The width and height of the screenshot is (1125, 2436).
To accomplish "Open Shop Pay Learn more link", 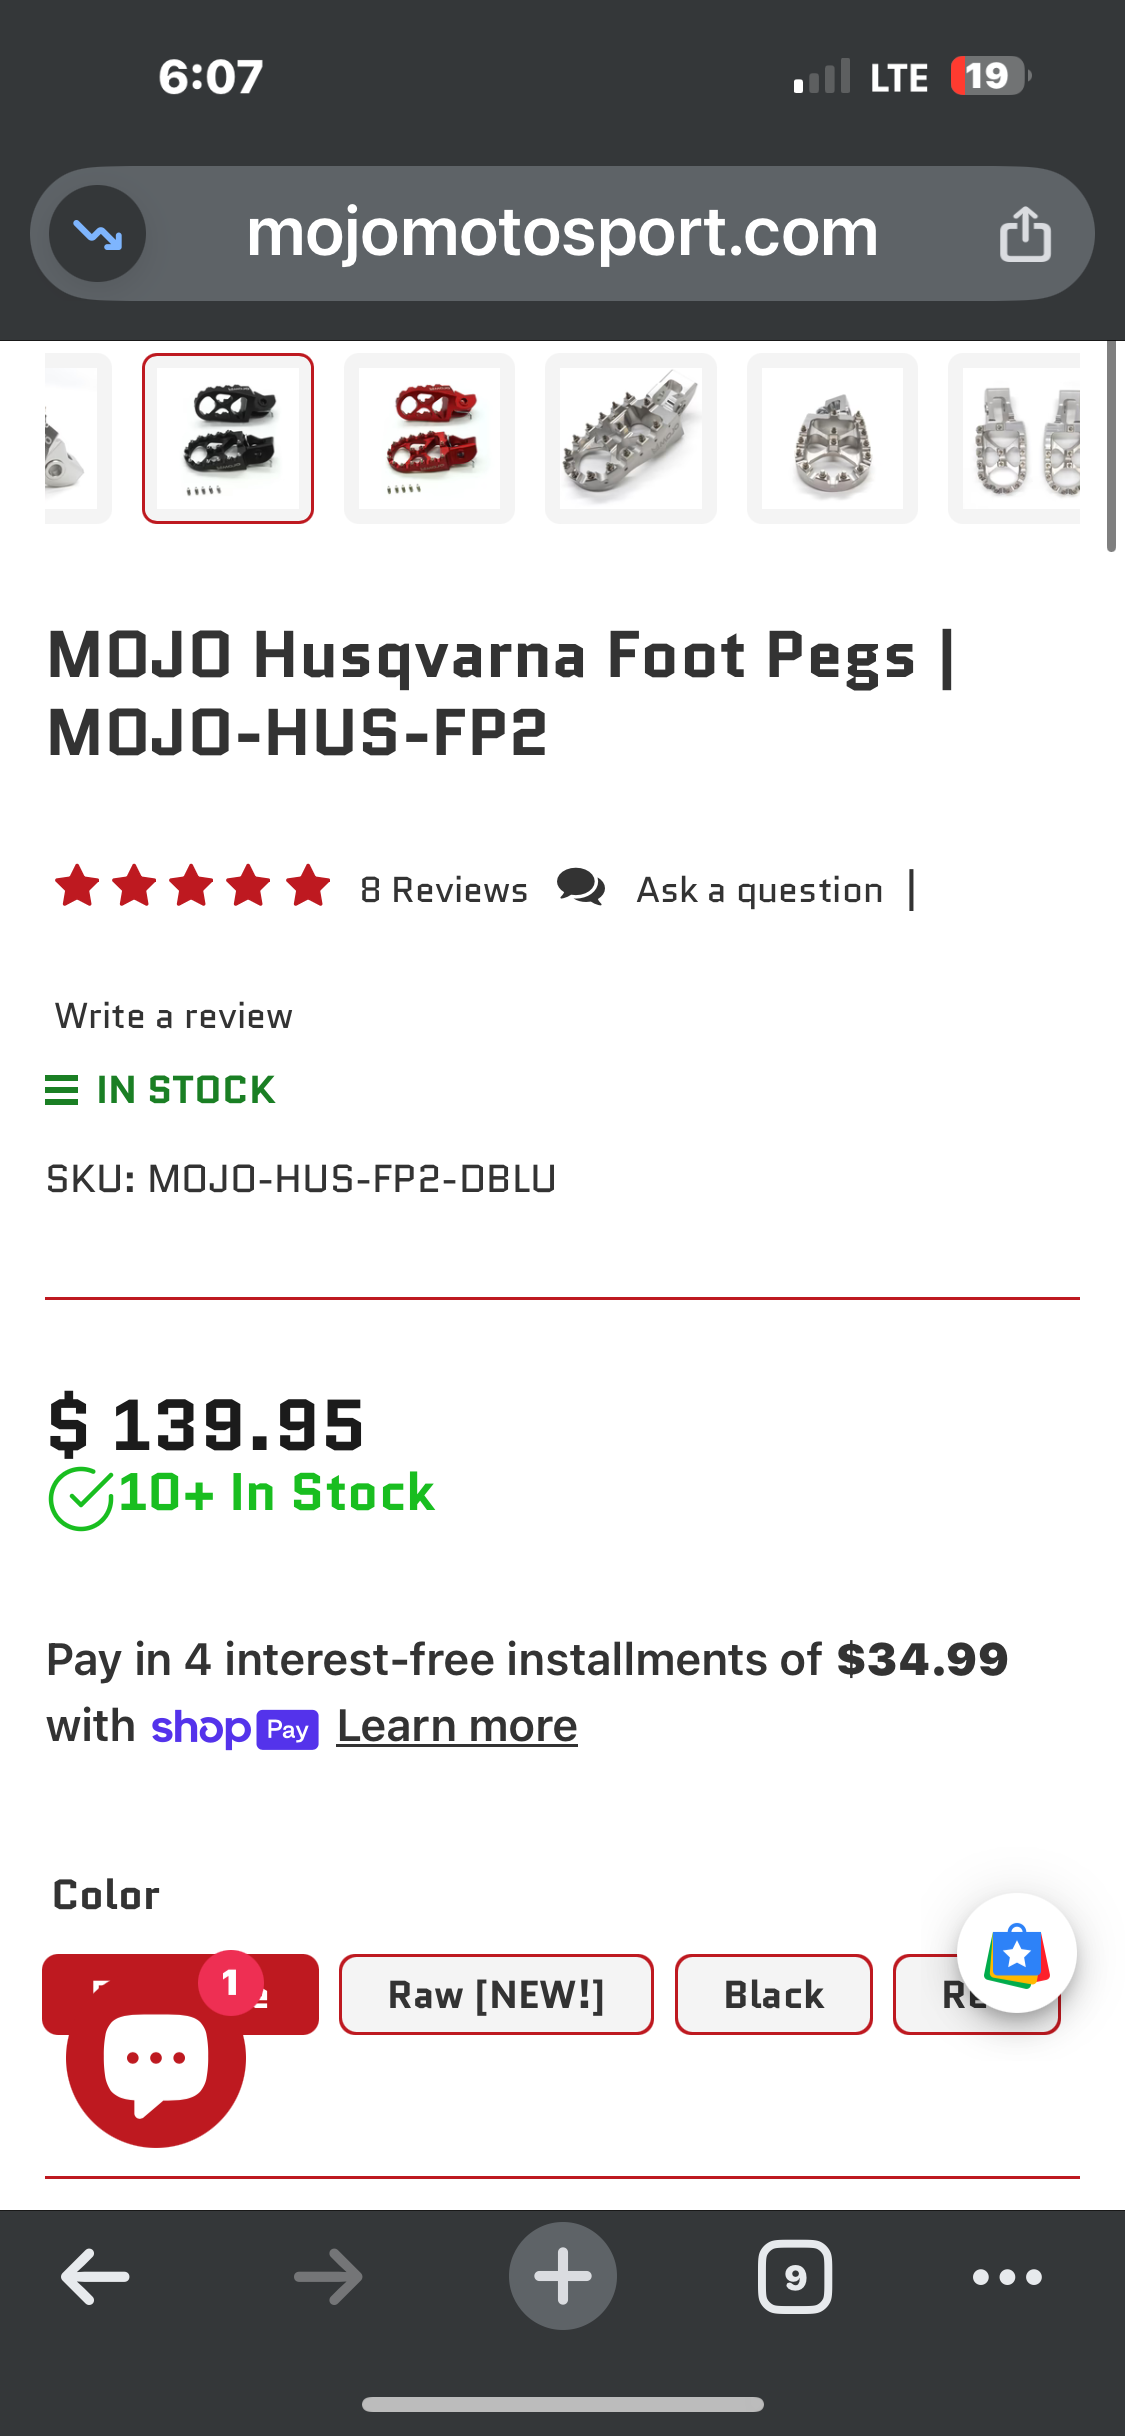I will (457, 1726).
